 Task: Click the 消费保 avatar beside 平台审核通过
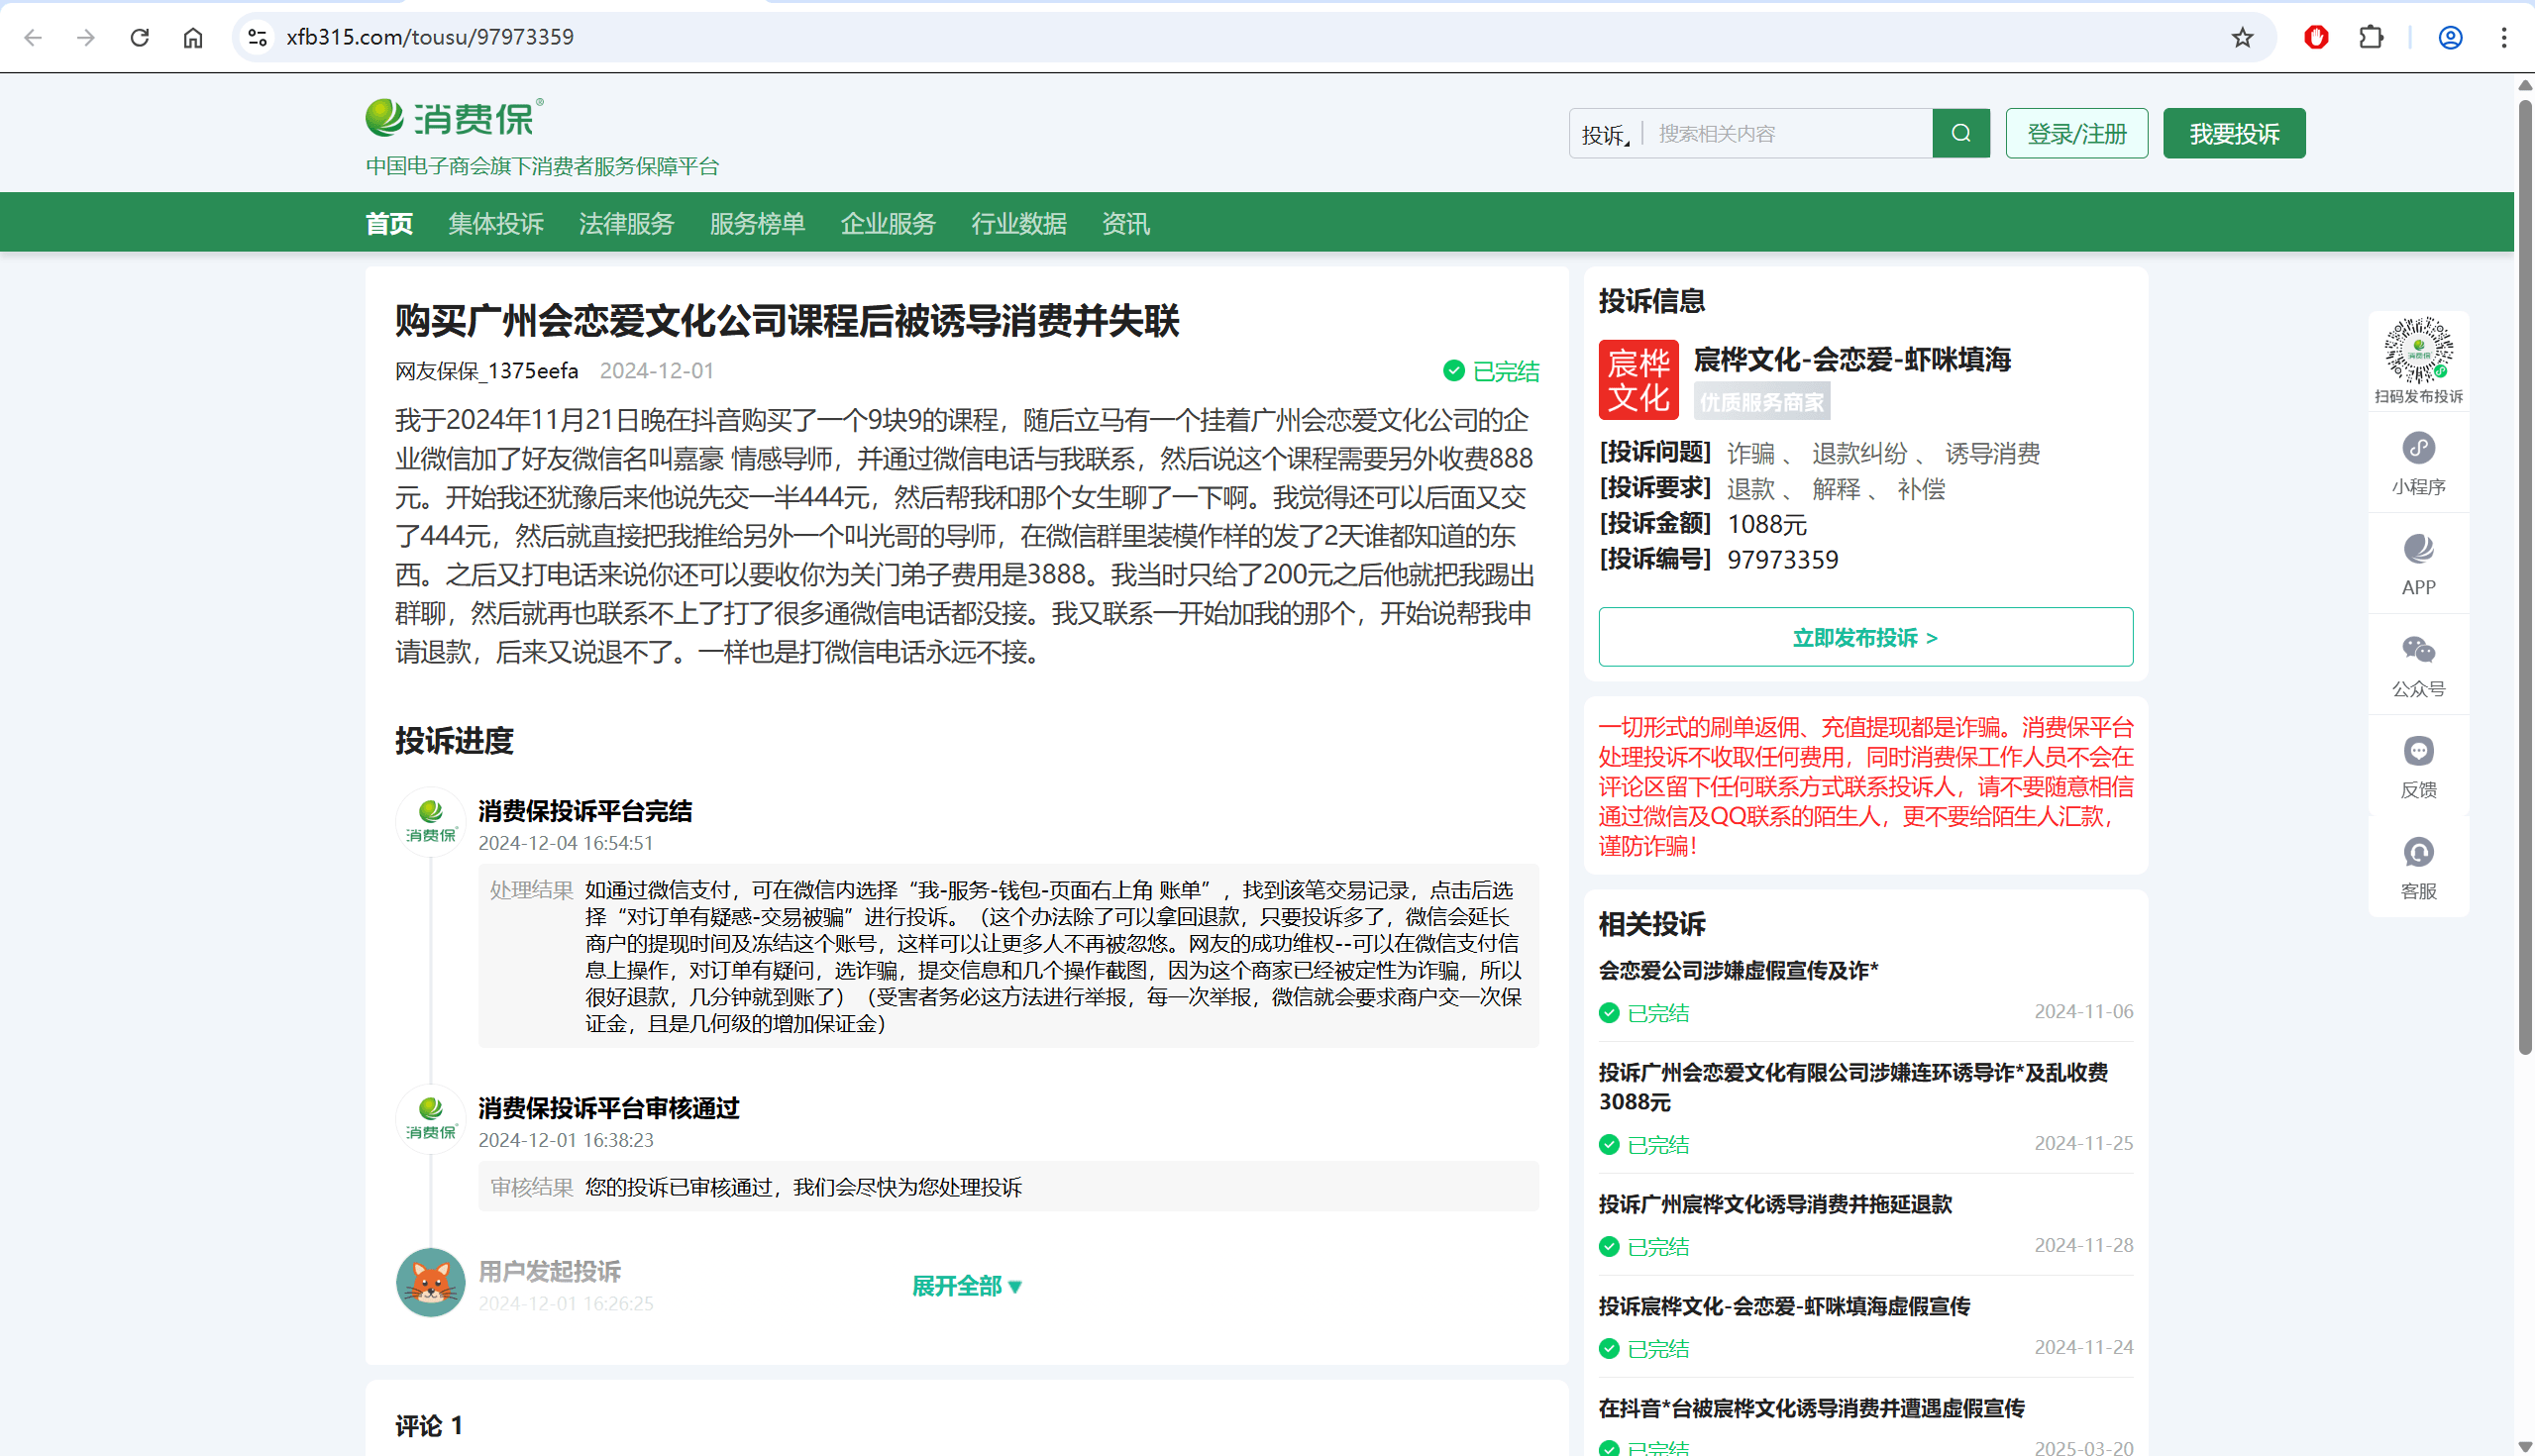(x=431, y=1118)
